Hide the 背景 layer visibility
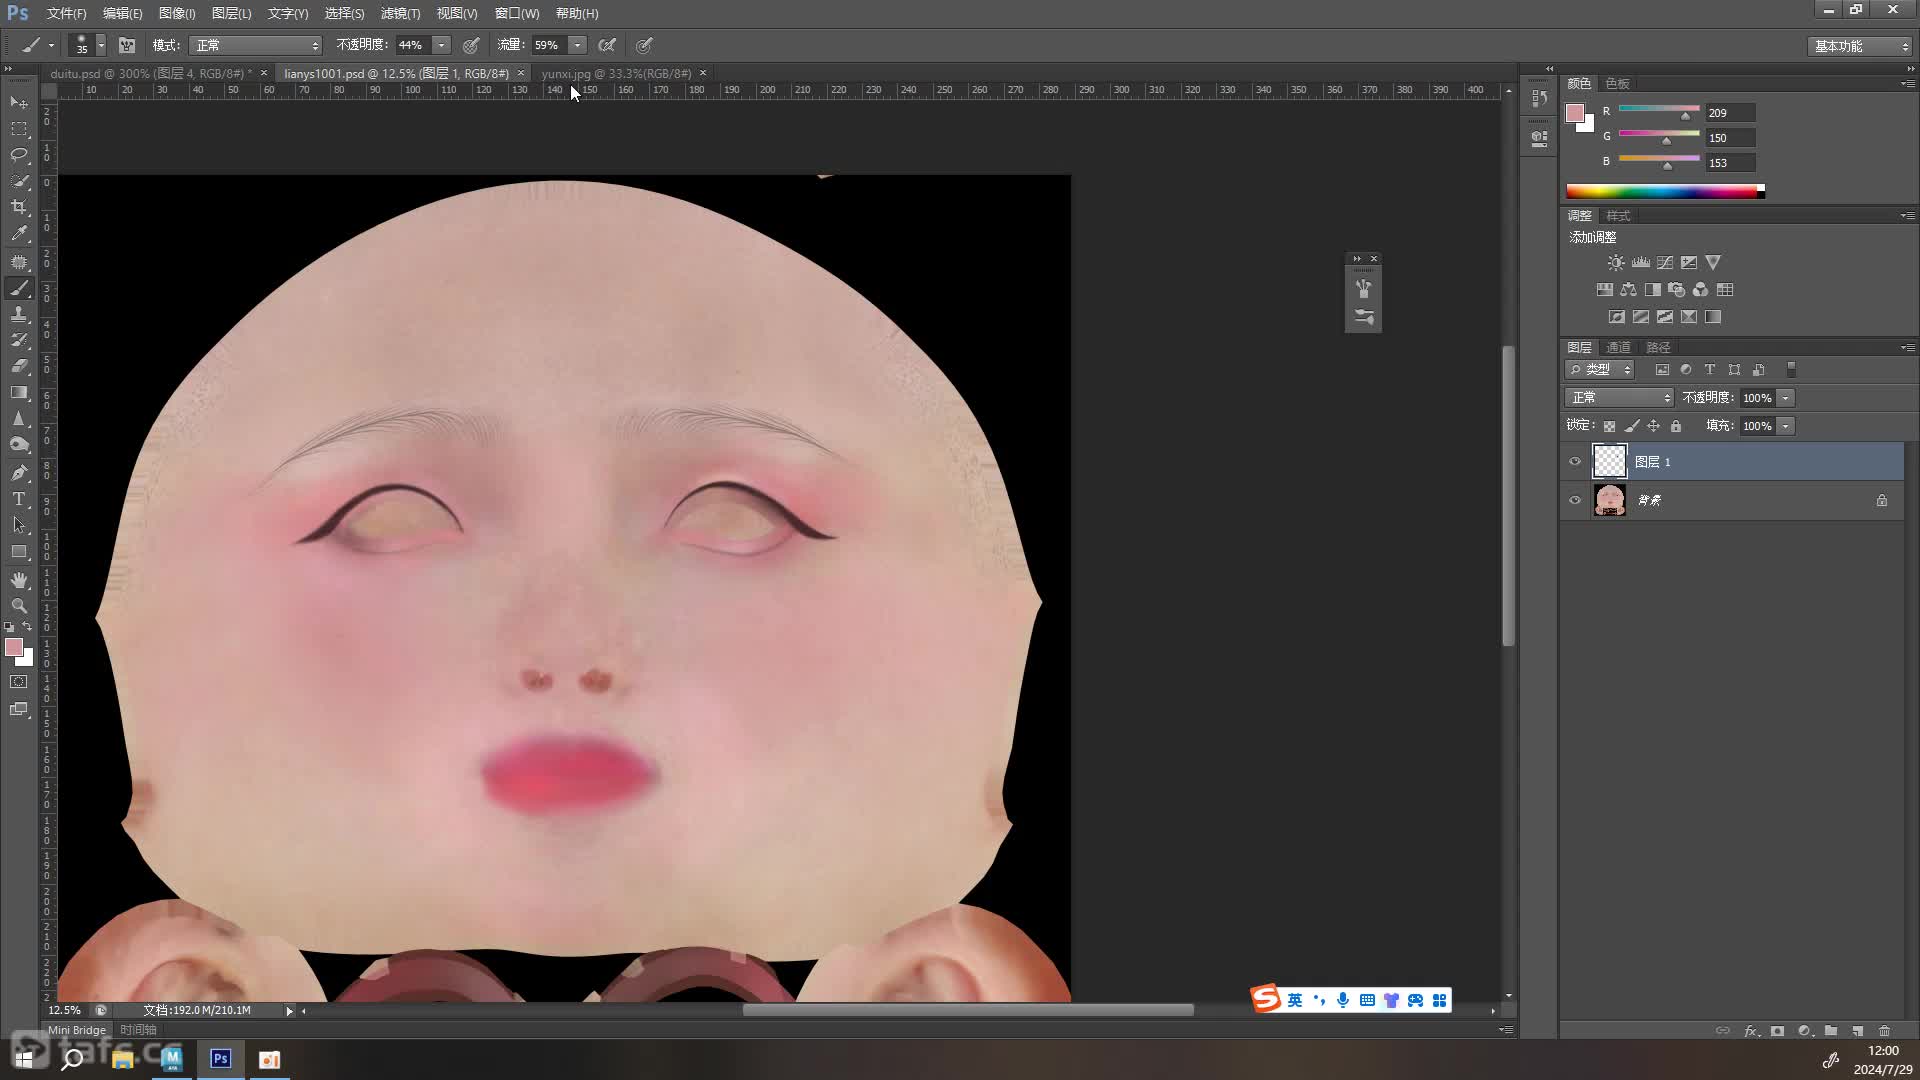Image resolution: width=1920 pixels, height=1080 pixels. point(1575,500)
